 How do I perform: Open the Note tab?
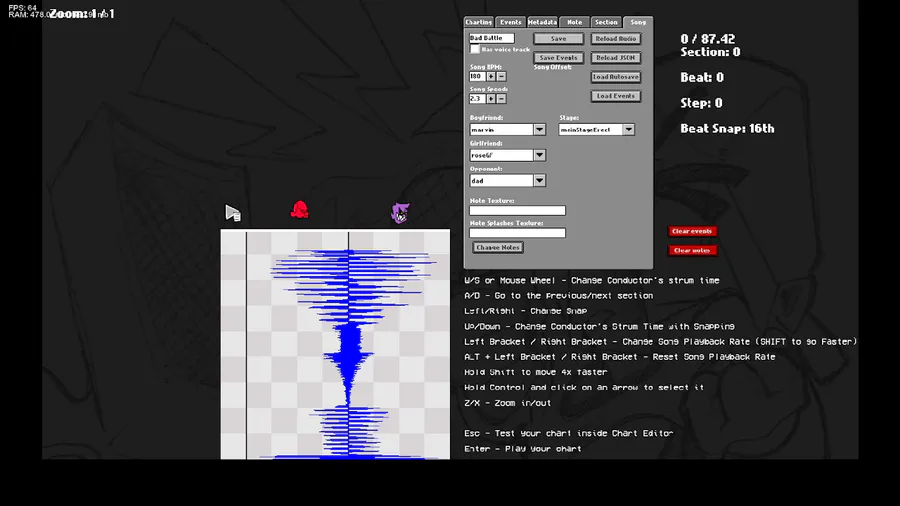pos(575,22)
